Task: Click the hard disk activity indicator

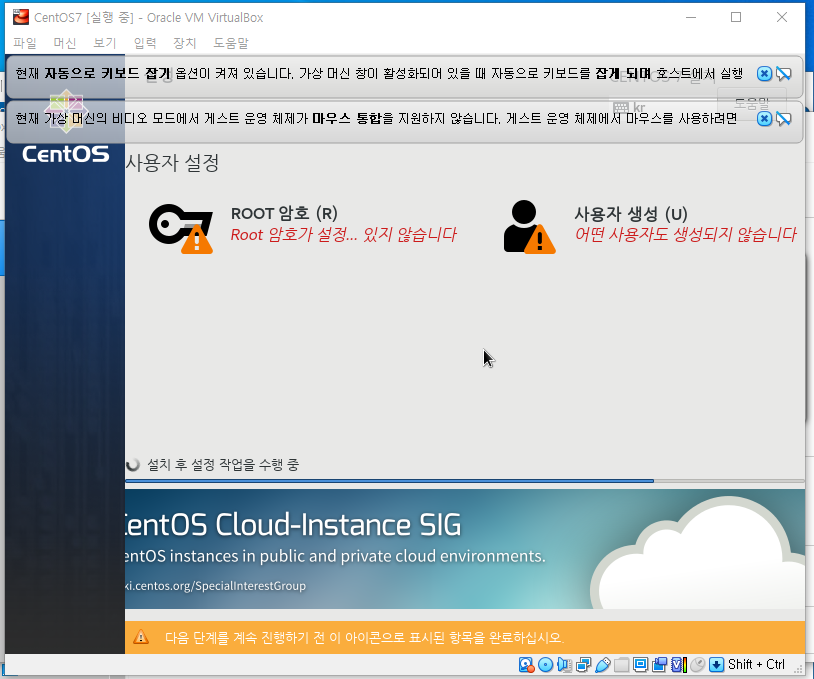Action: (x=526, y=664)
